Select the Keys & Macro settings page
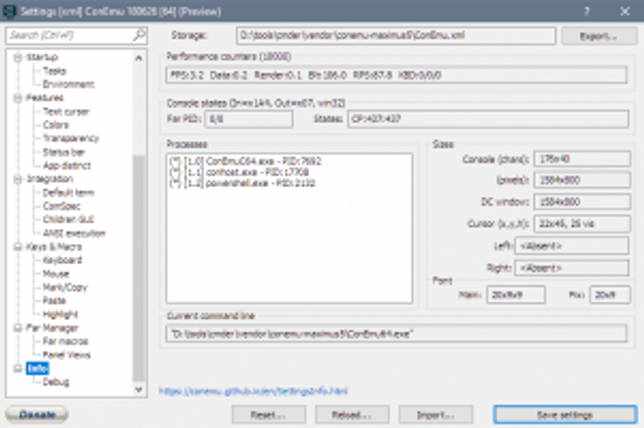The height and width of the screenshot is (428, 644). [x=54, y=247]
